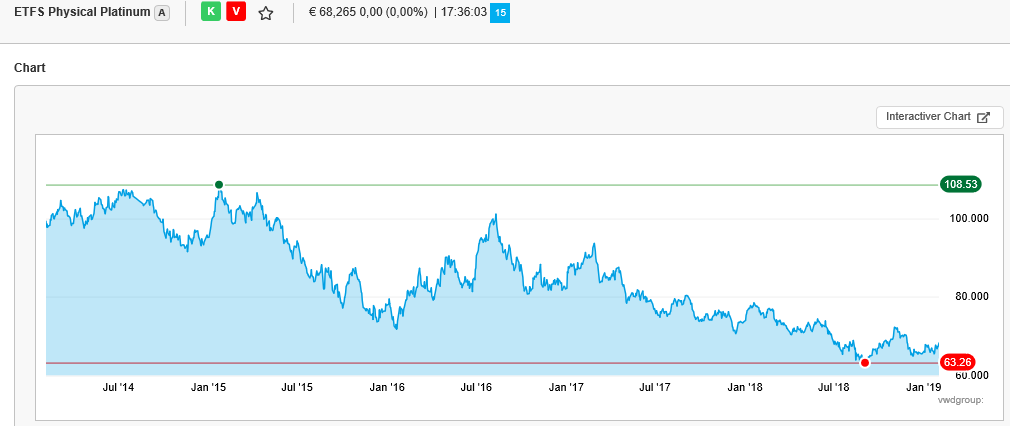
Task: Click the Jan '16 axis label
Action: pos(387,386)
